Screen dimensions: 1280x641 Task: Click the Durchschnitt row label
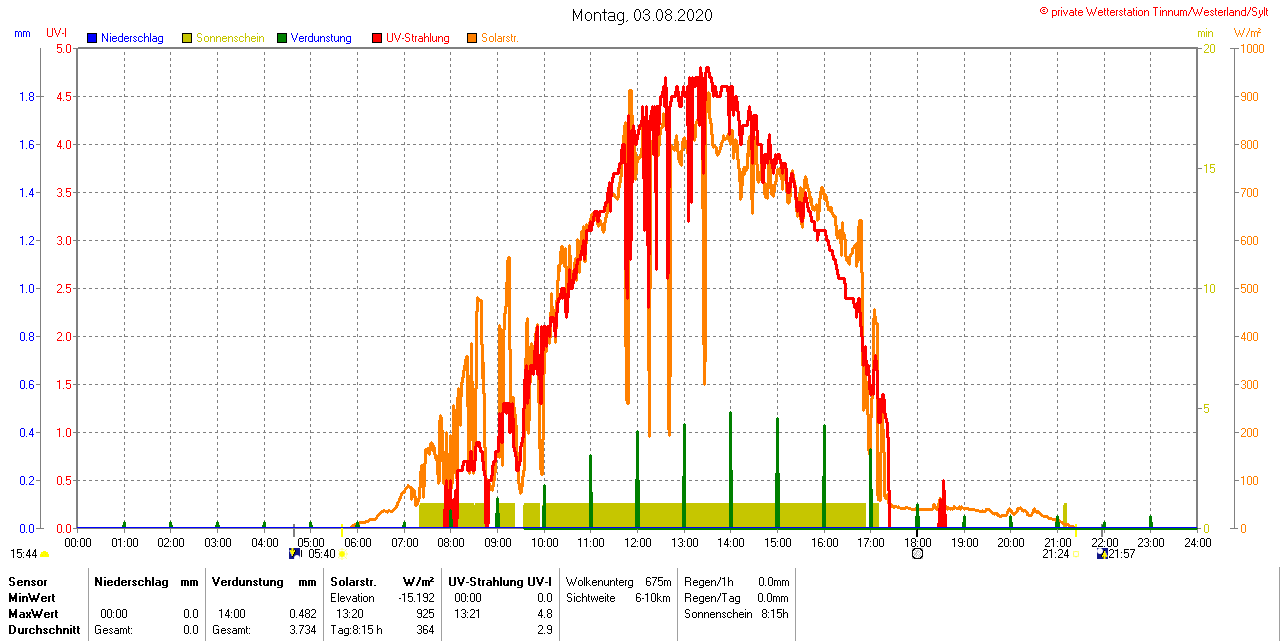(x=44, y=630)
